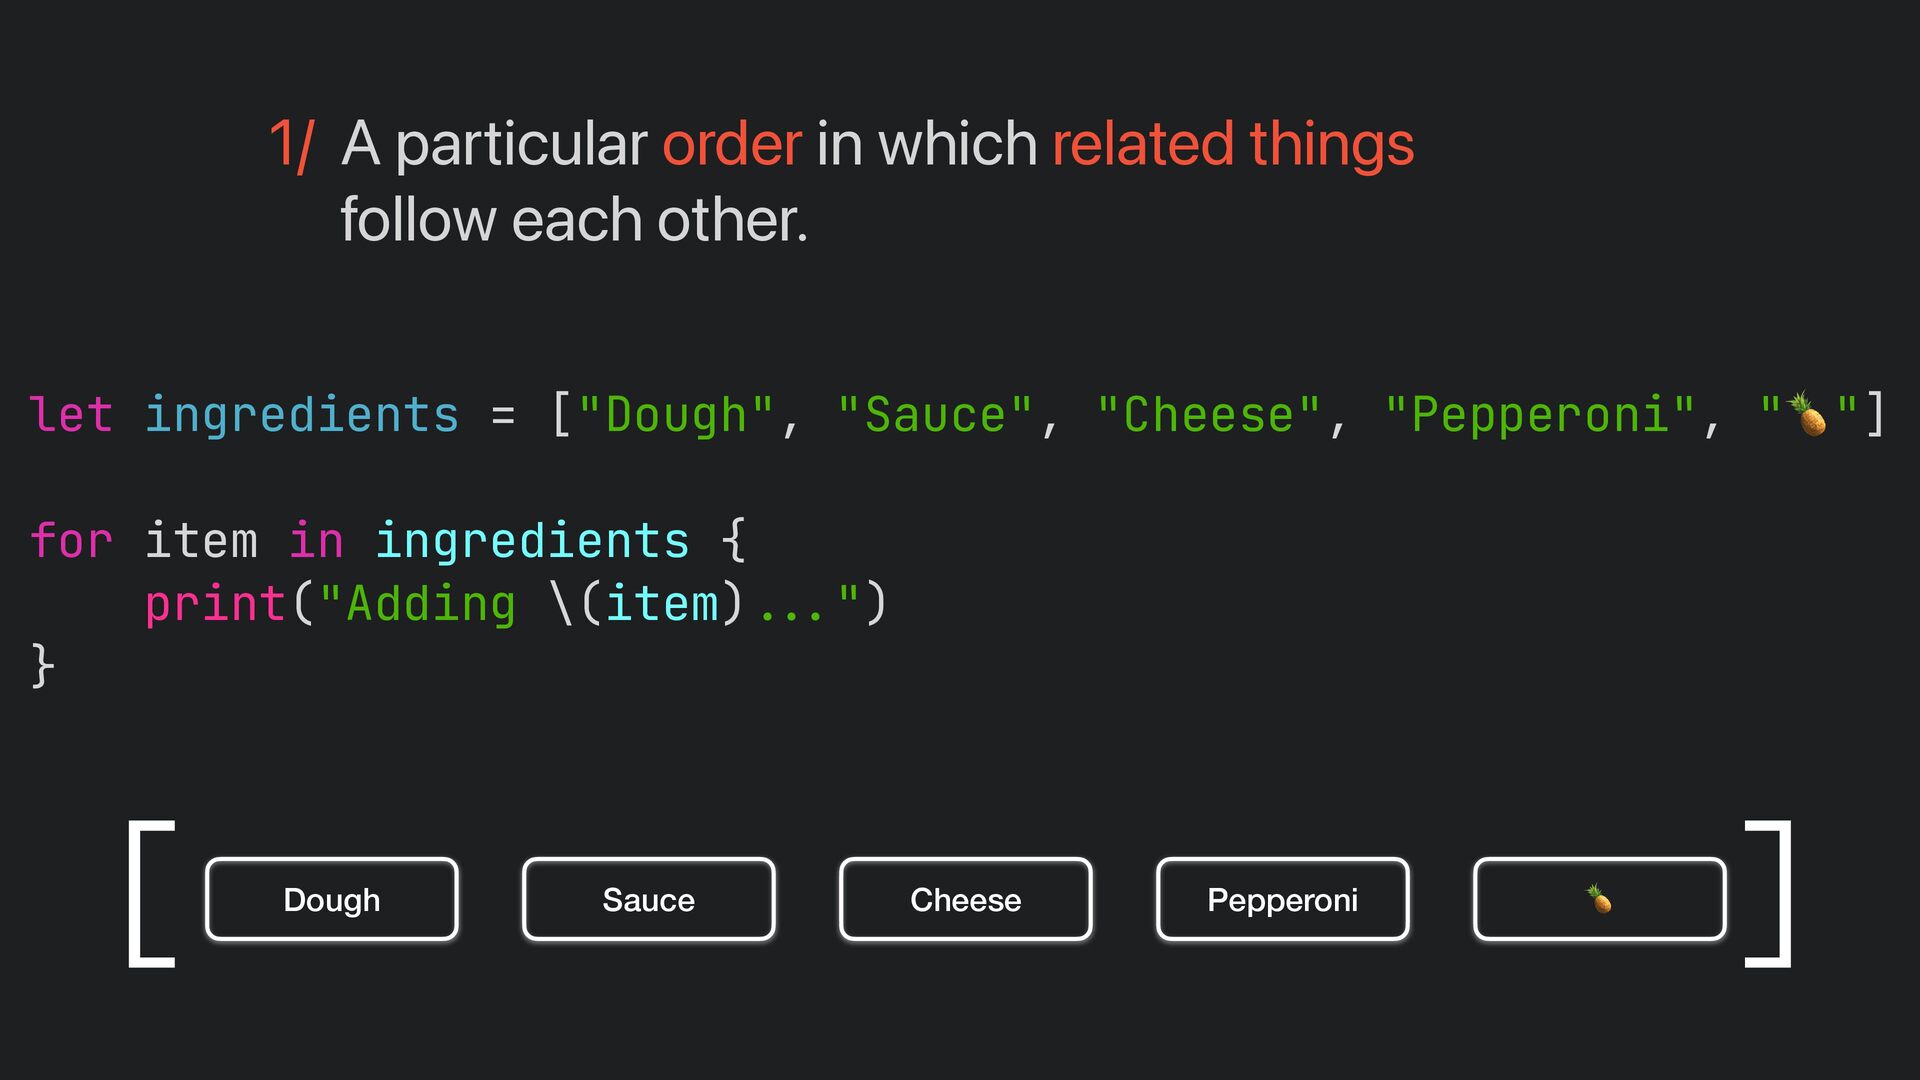This screenshot has width=1920, height=1080.
Task: Click the pineapple emoji in the code array
Action: (x=1808, y=414)
